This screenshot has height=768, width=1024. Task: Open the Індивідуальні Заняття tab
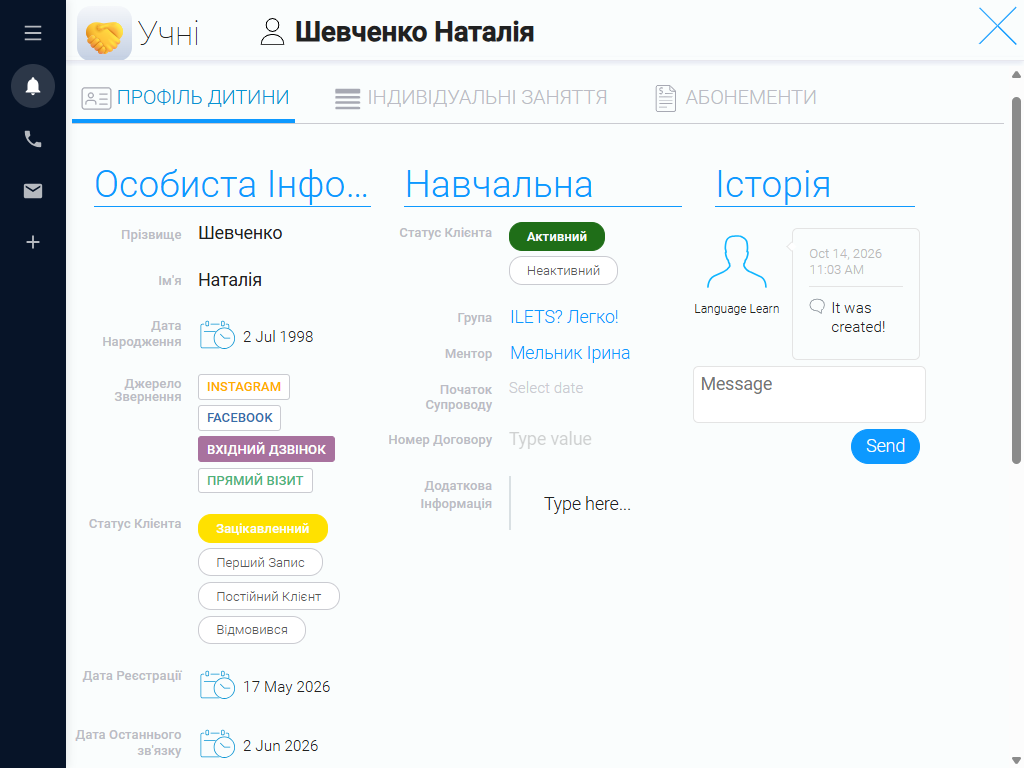tap(471, 97)
